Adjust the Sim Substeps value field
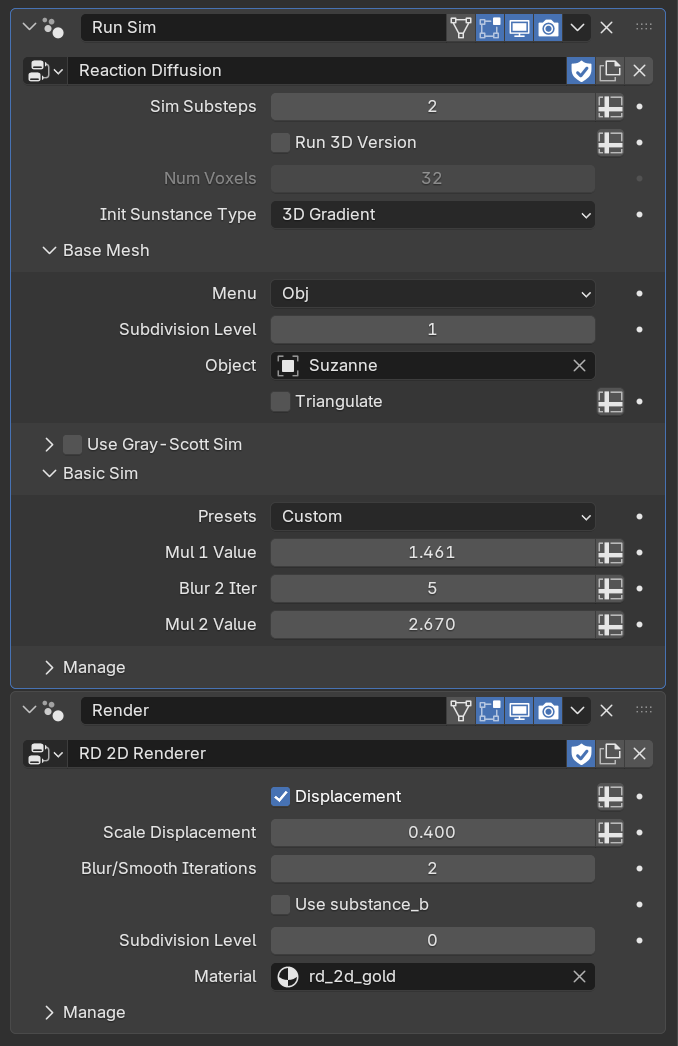The image size is (678, 1046). point(432,107)
